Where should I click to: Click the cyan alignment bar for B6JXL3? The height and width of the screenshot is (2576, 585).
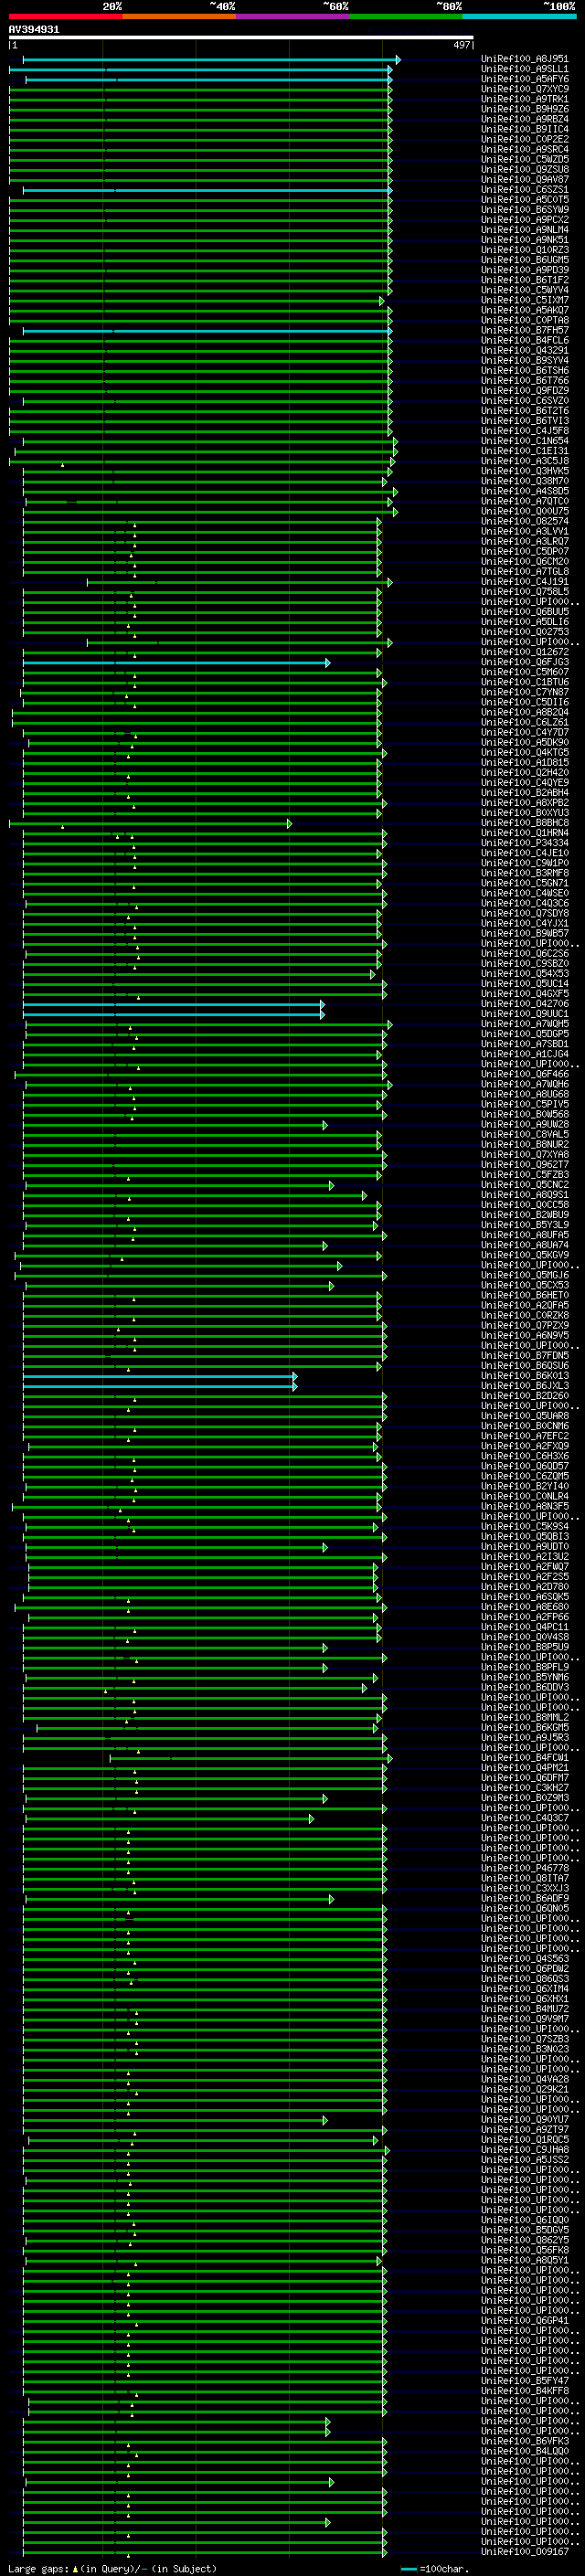[160, 1386]
